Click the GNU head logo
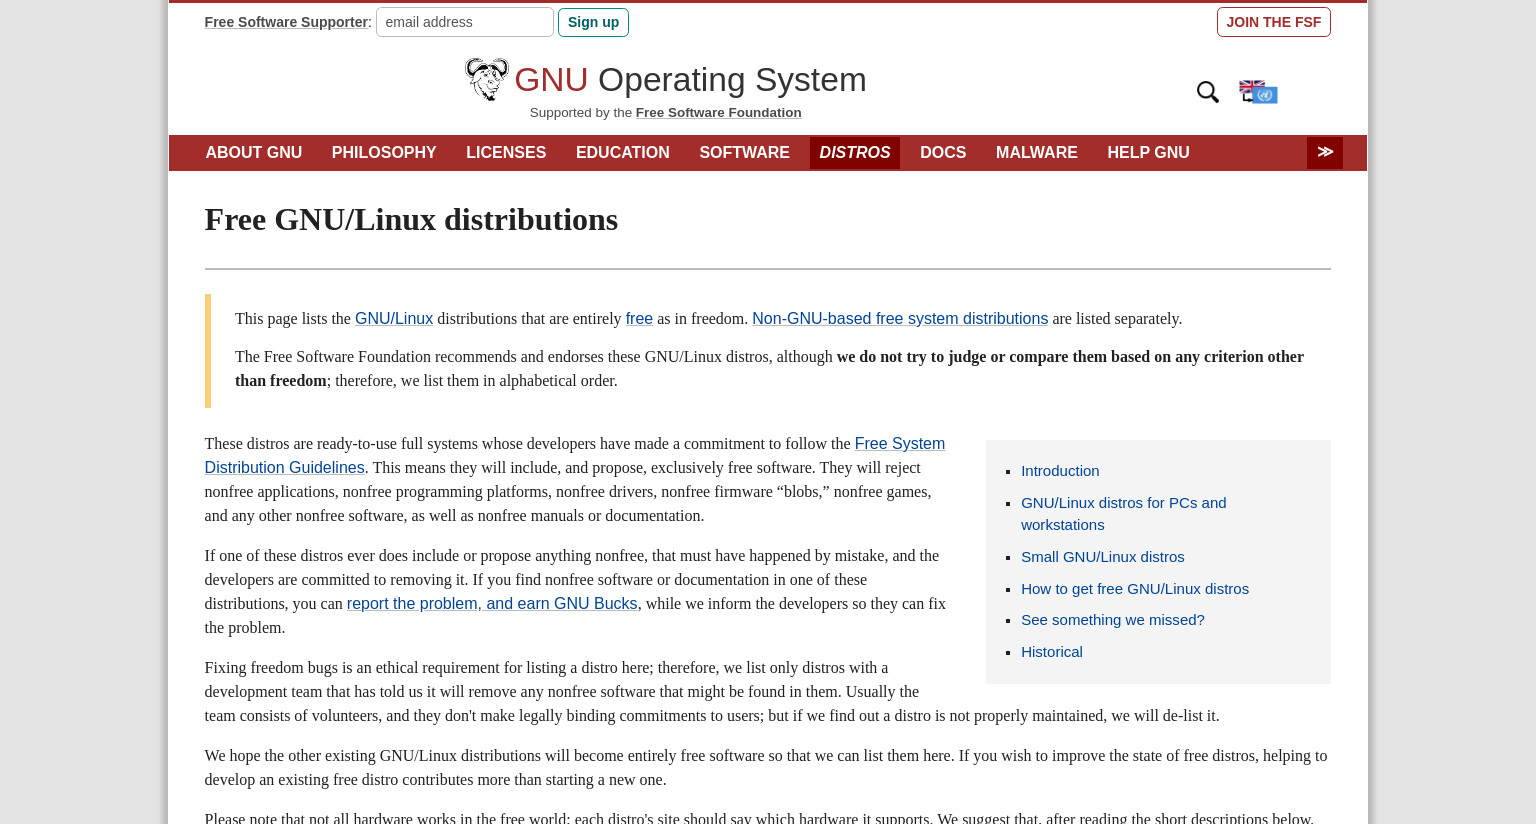Screen dimensions: 1536x824 point(487,79)
